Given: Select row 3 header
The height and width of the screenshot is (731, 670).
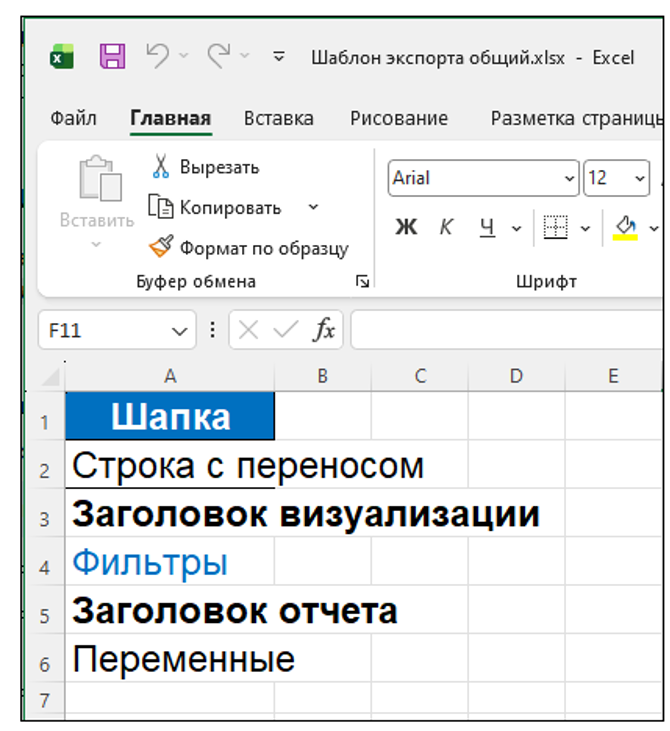Looking at the screenshot, I should pyautogui.click(x=45, y=513).
